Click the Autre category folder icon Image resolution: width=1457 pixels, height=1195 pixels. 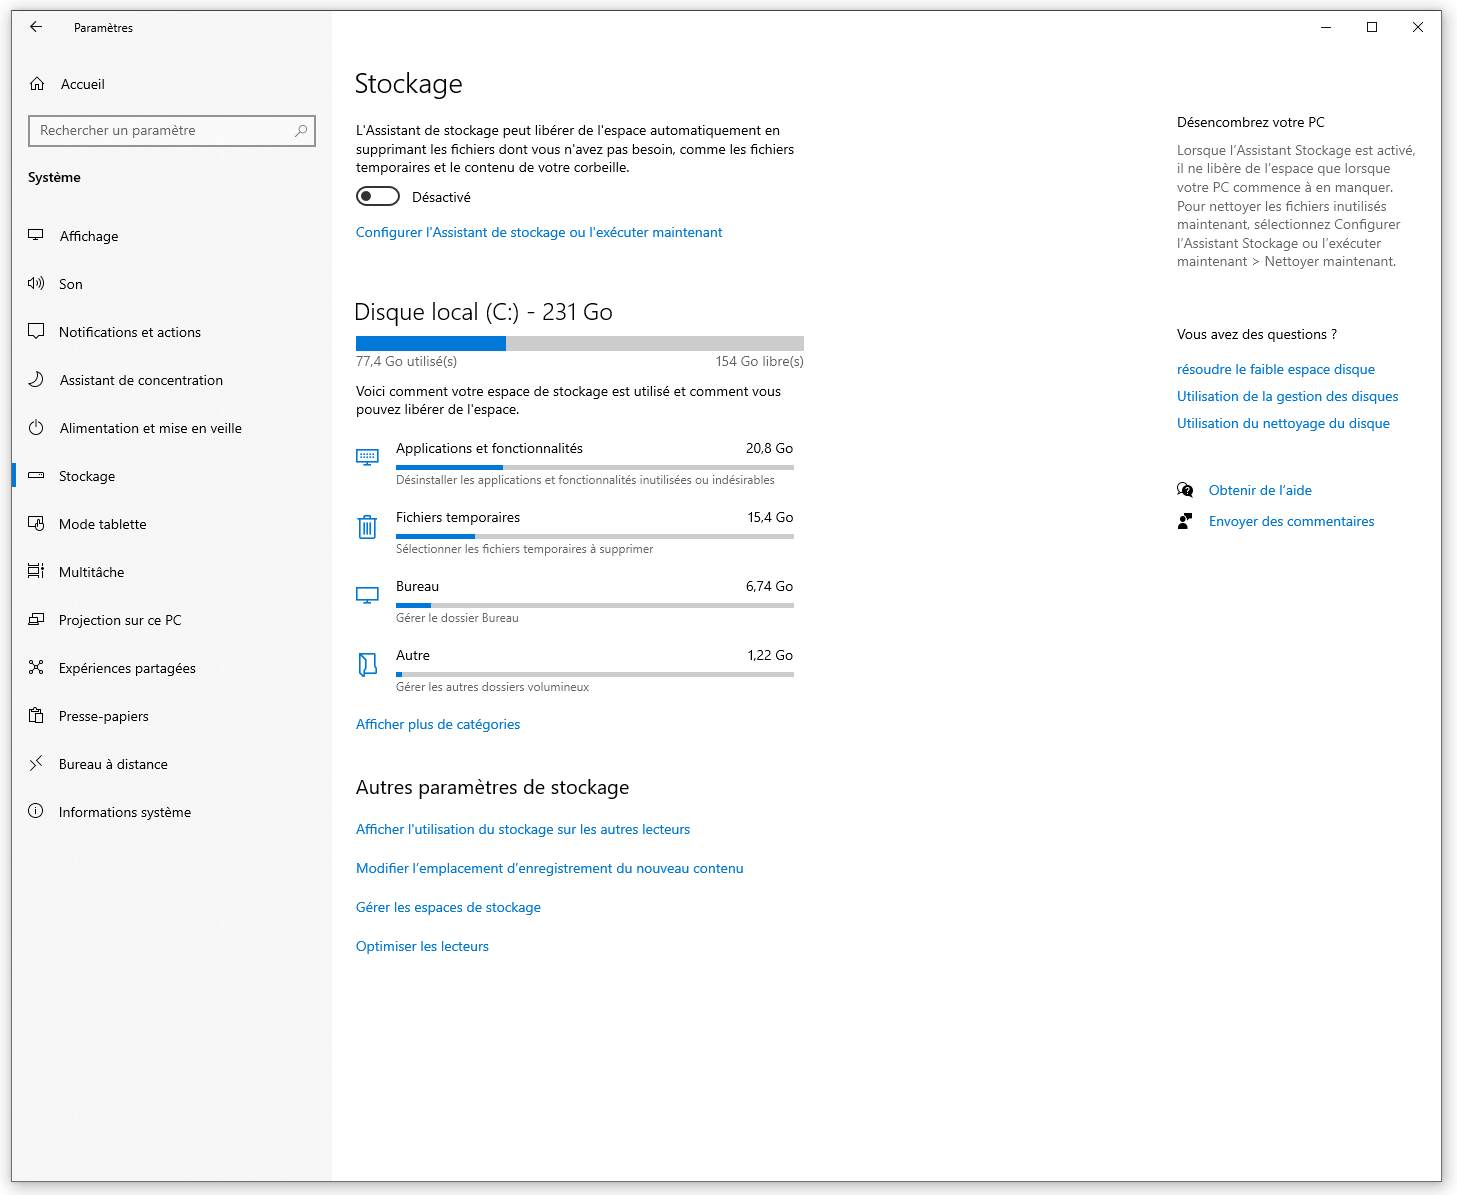367,664
